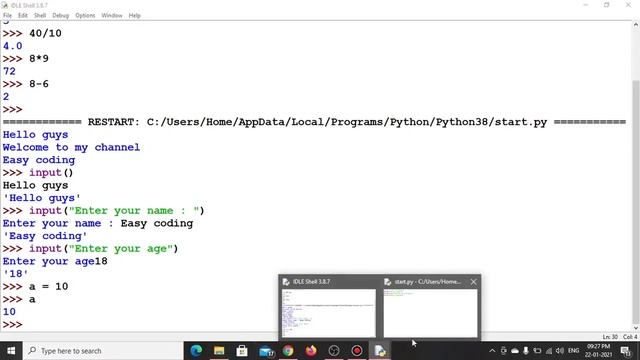This screenshot has height=360, width=640.
Task: Click the ENG language indicator
Action: pyautogui.click(x=573, y=351)
